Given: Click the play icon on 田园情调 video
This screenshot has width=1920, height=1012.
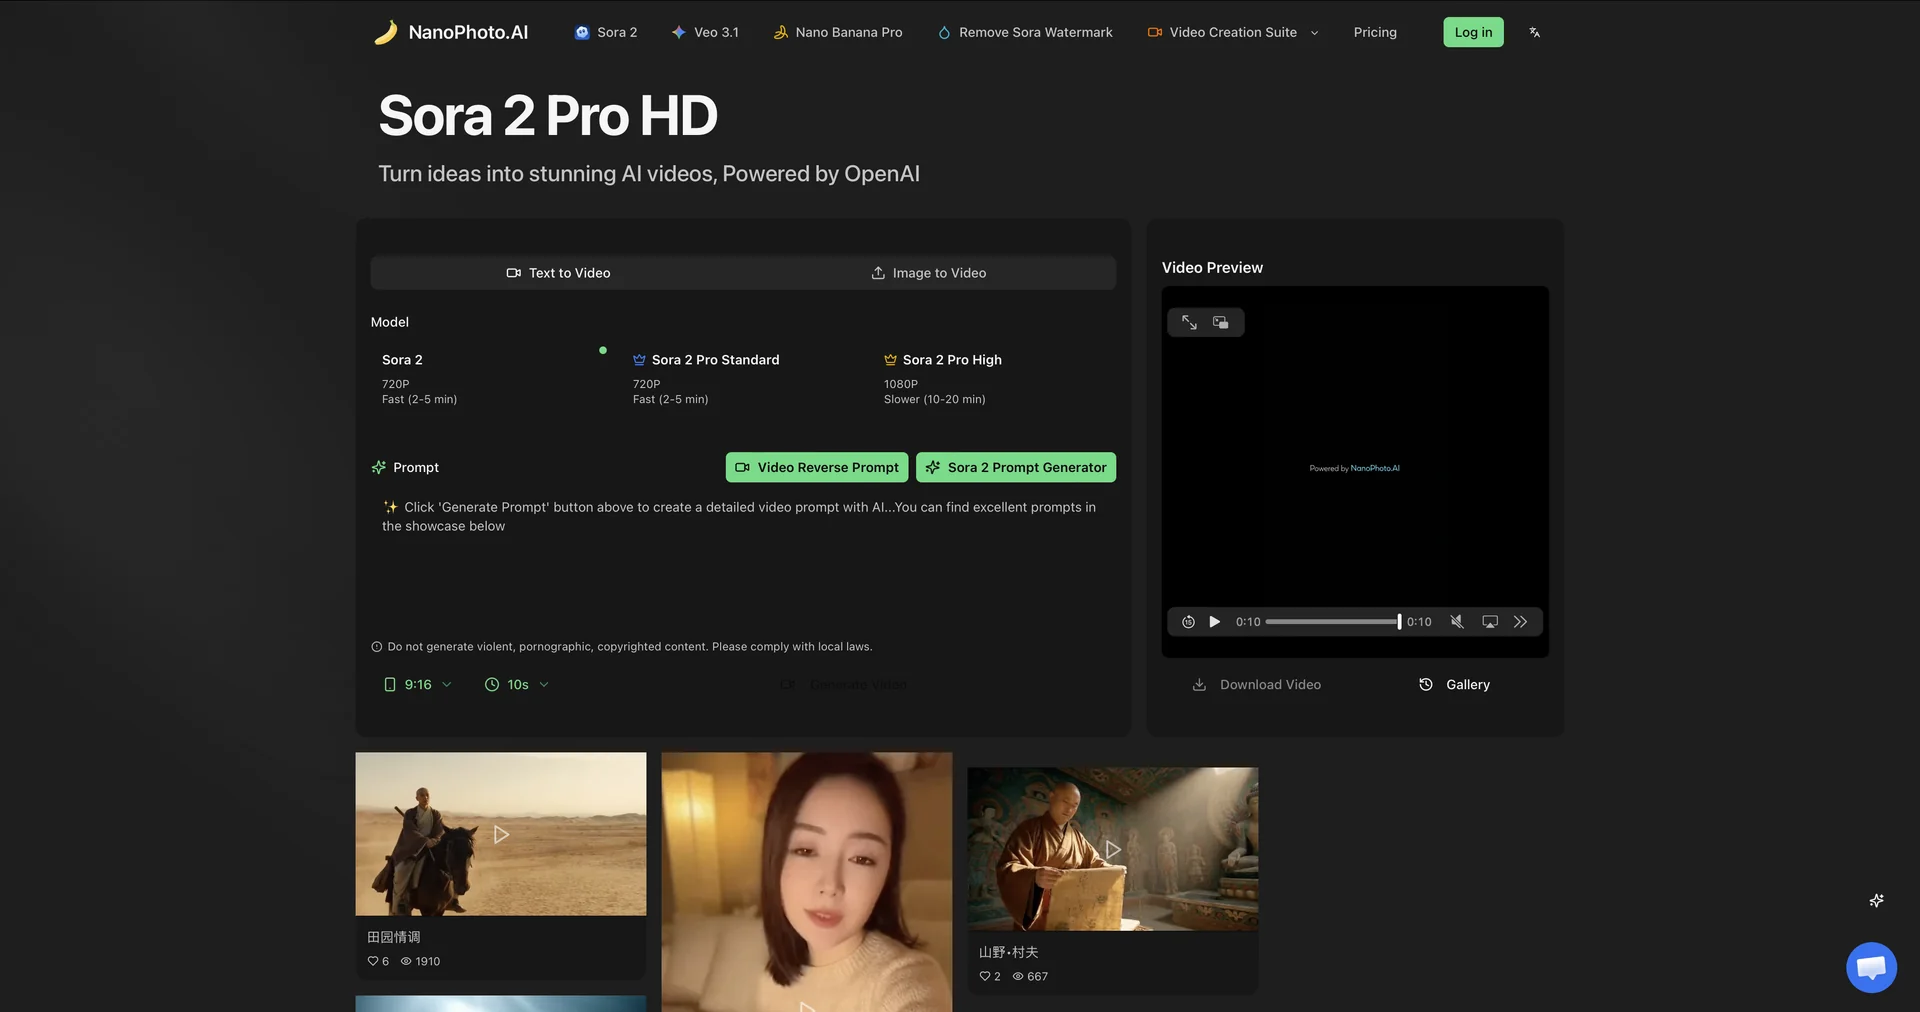Looking at the screenshot, I should (501, 834).
